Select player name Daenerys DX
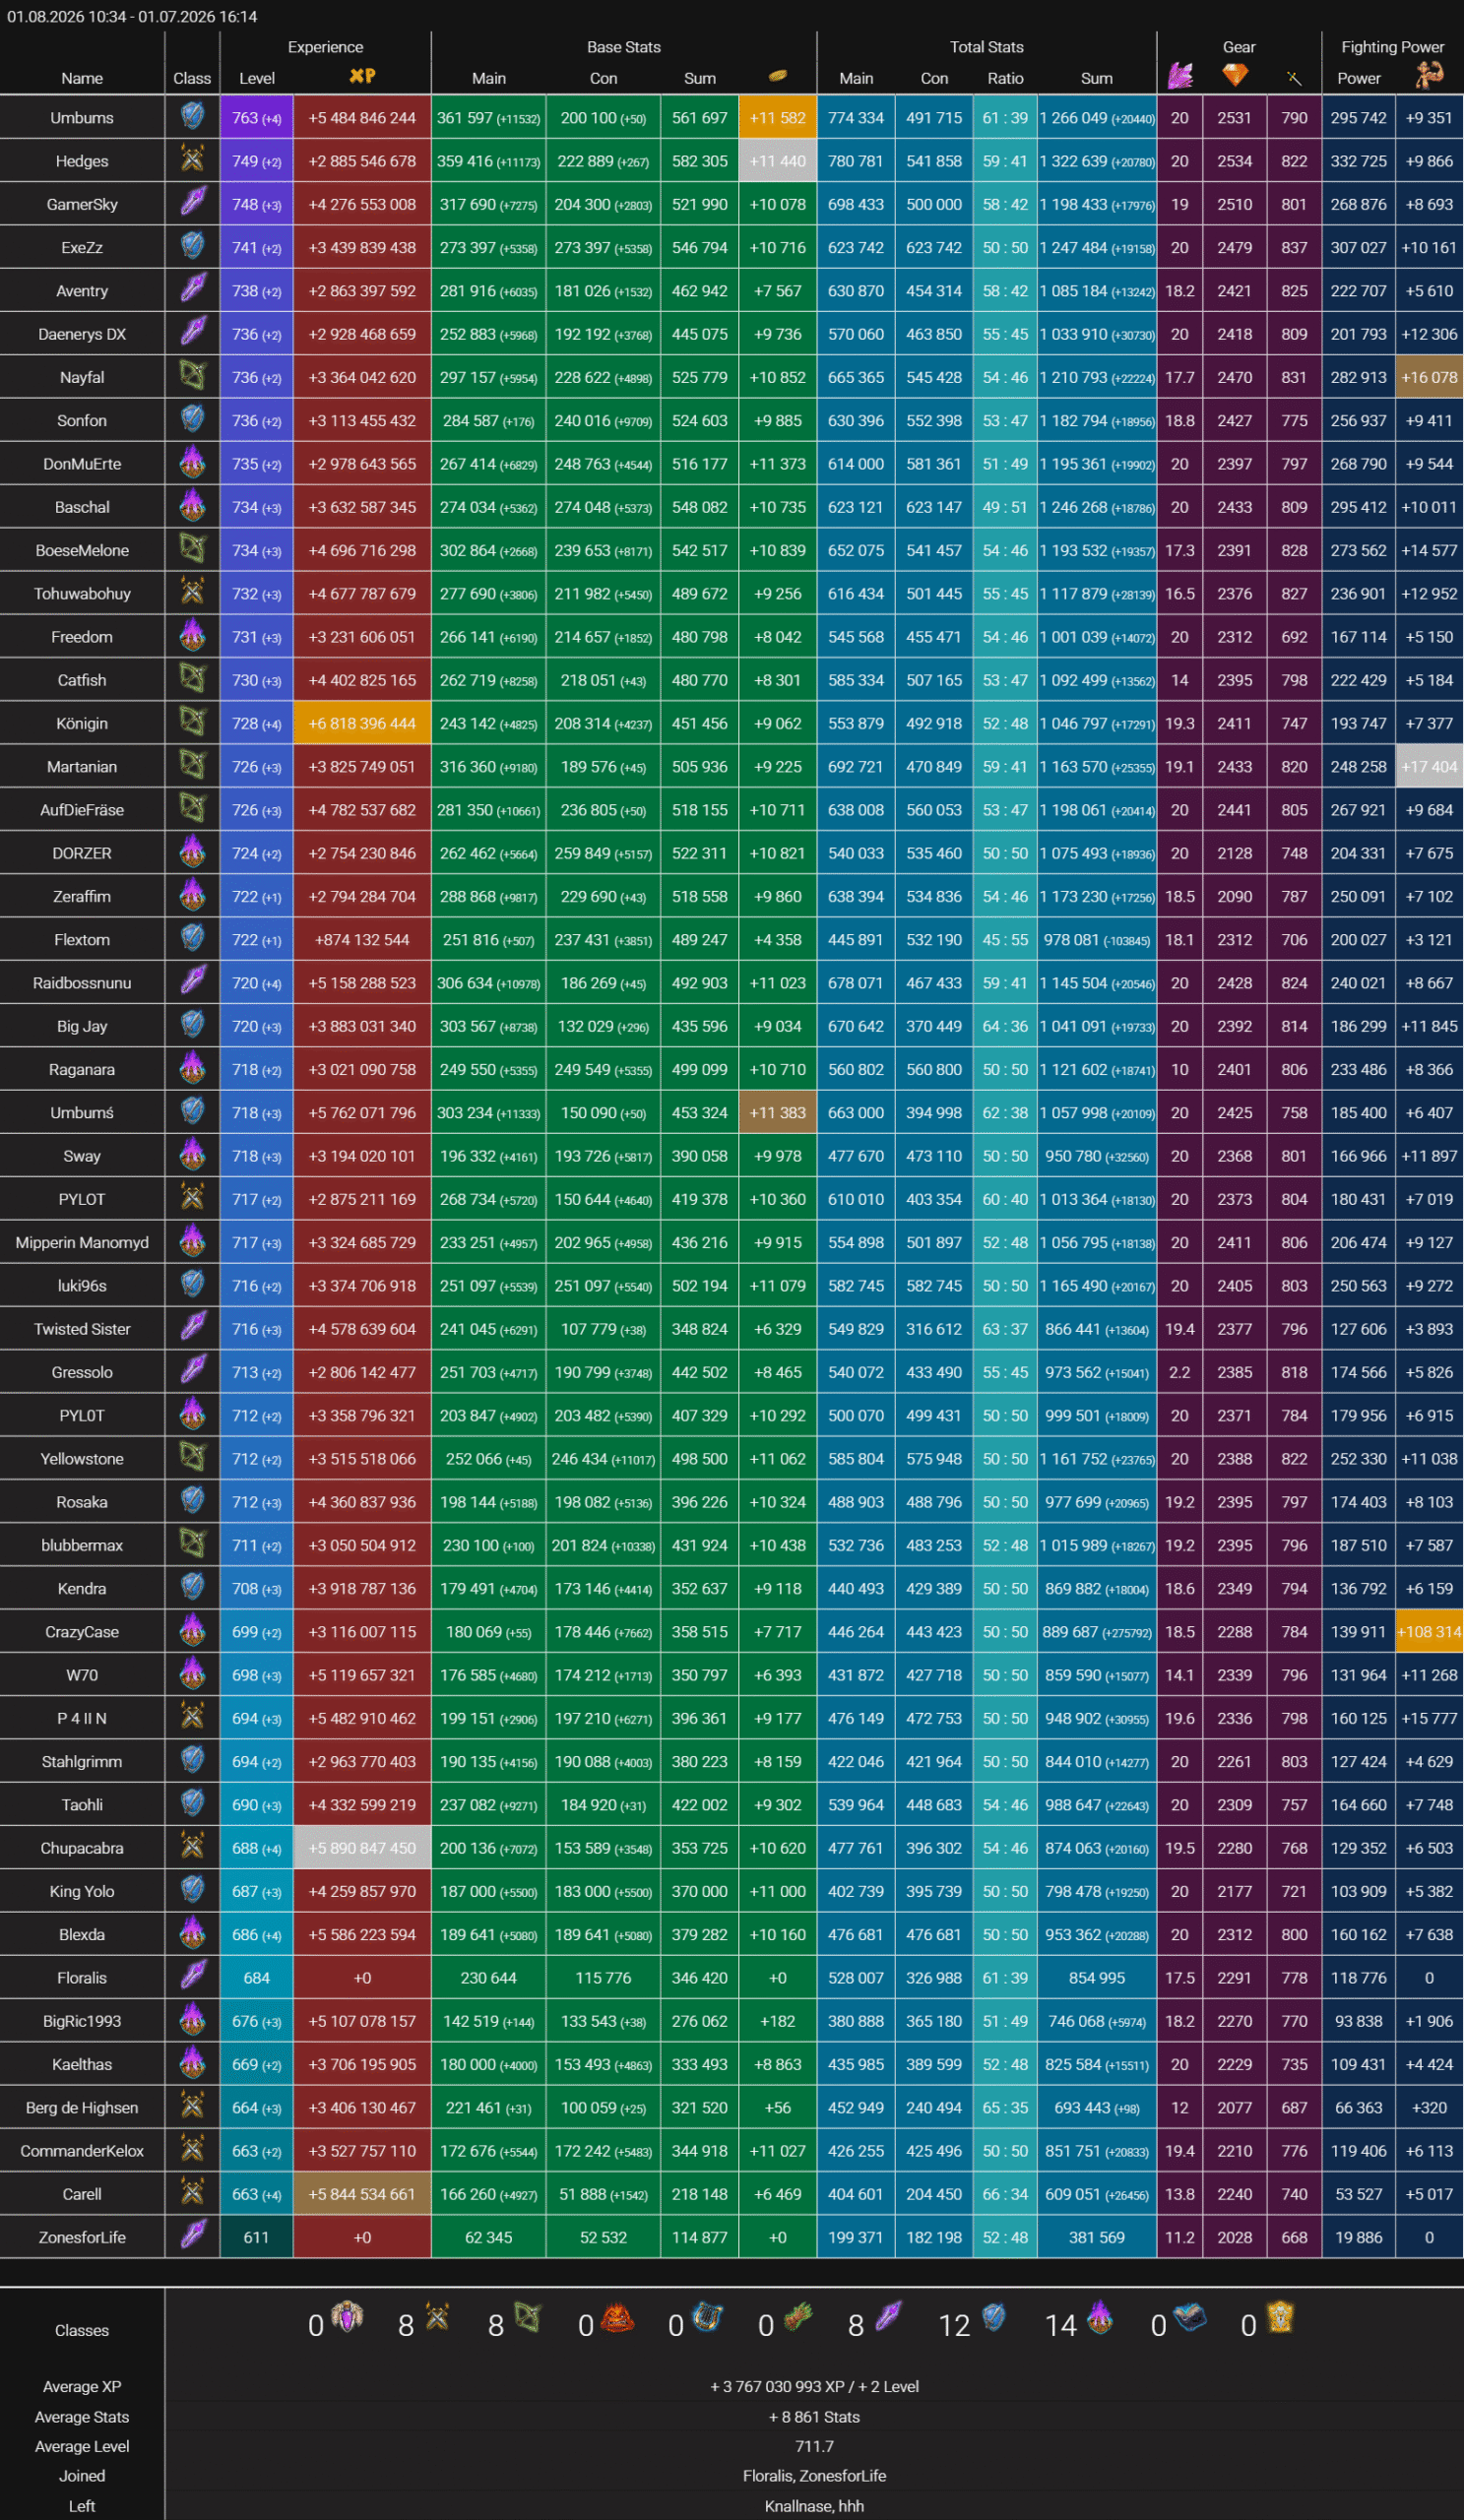Screen dimensions: 1464x2520 (82, 334)
